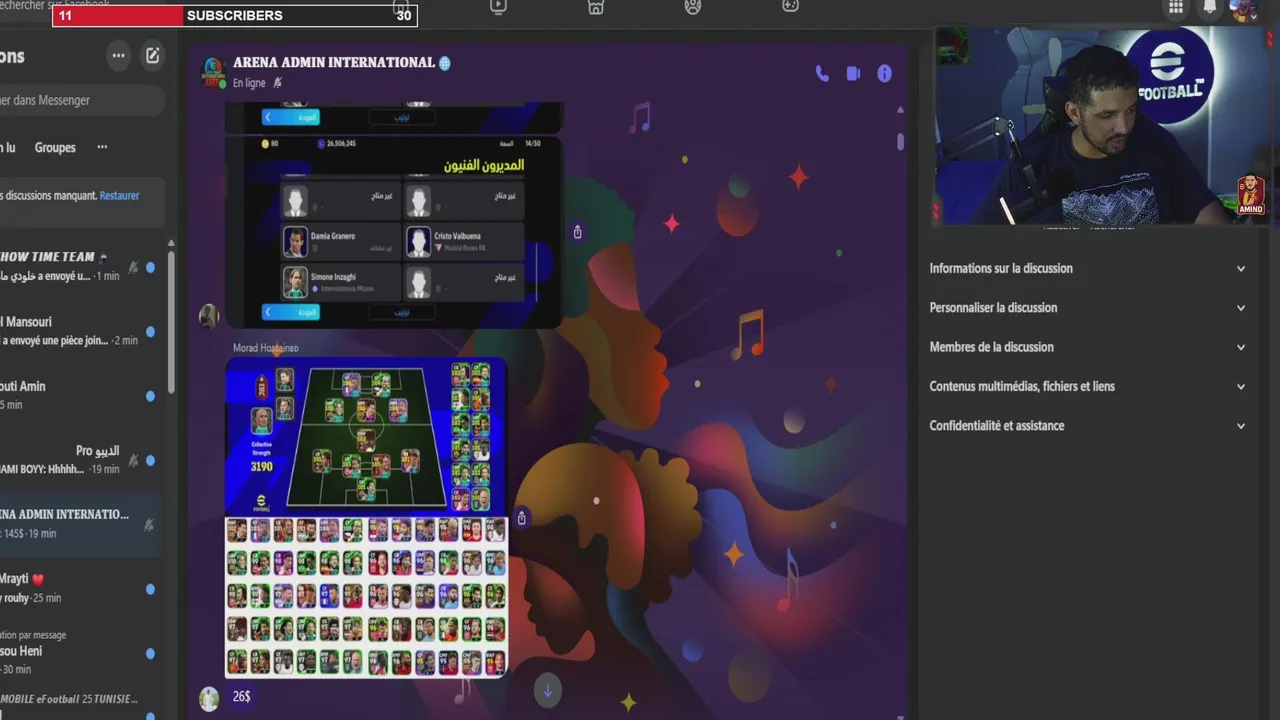
Task: Open the Messenger options three-dot menu
Action: tap(119, 56)
